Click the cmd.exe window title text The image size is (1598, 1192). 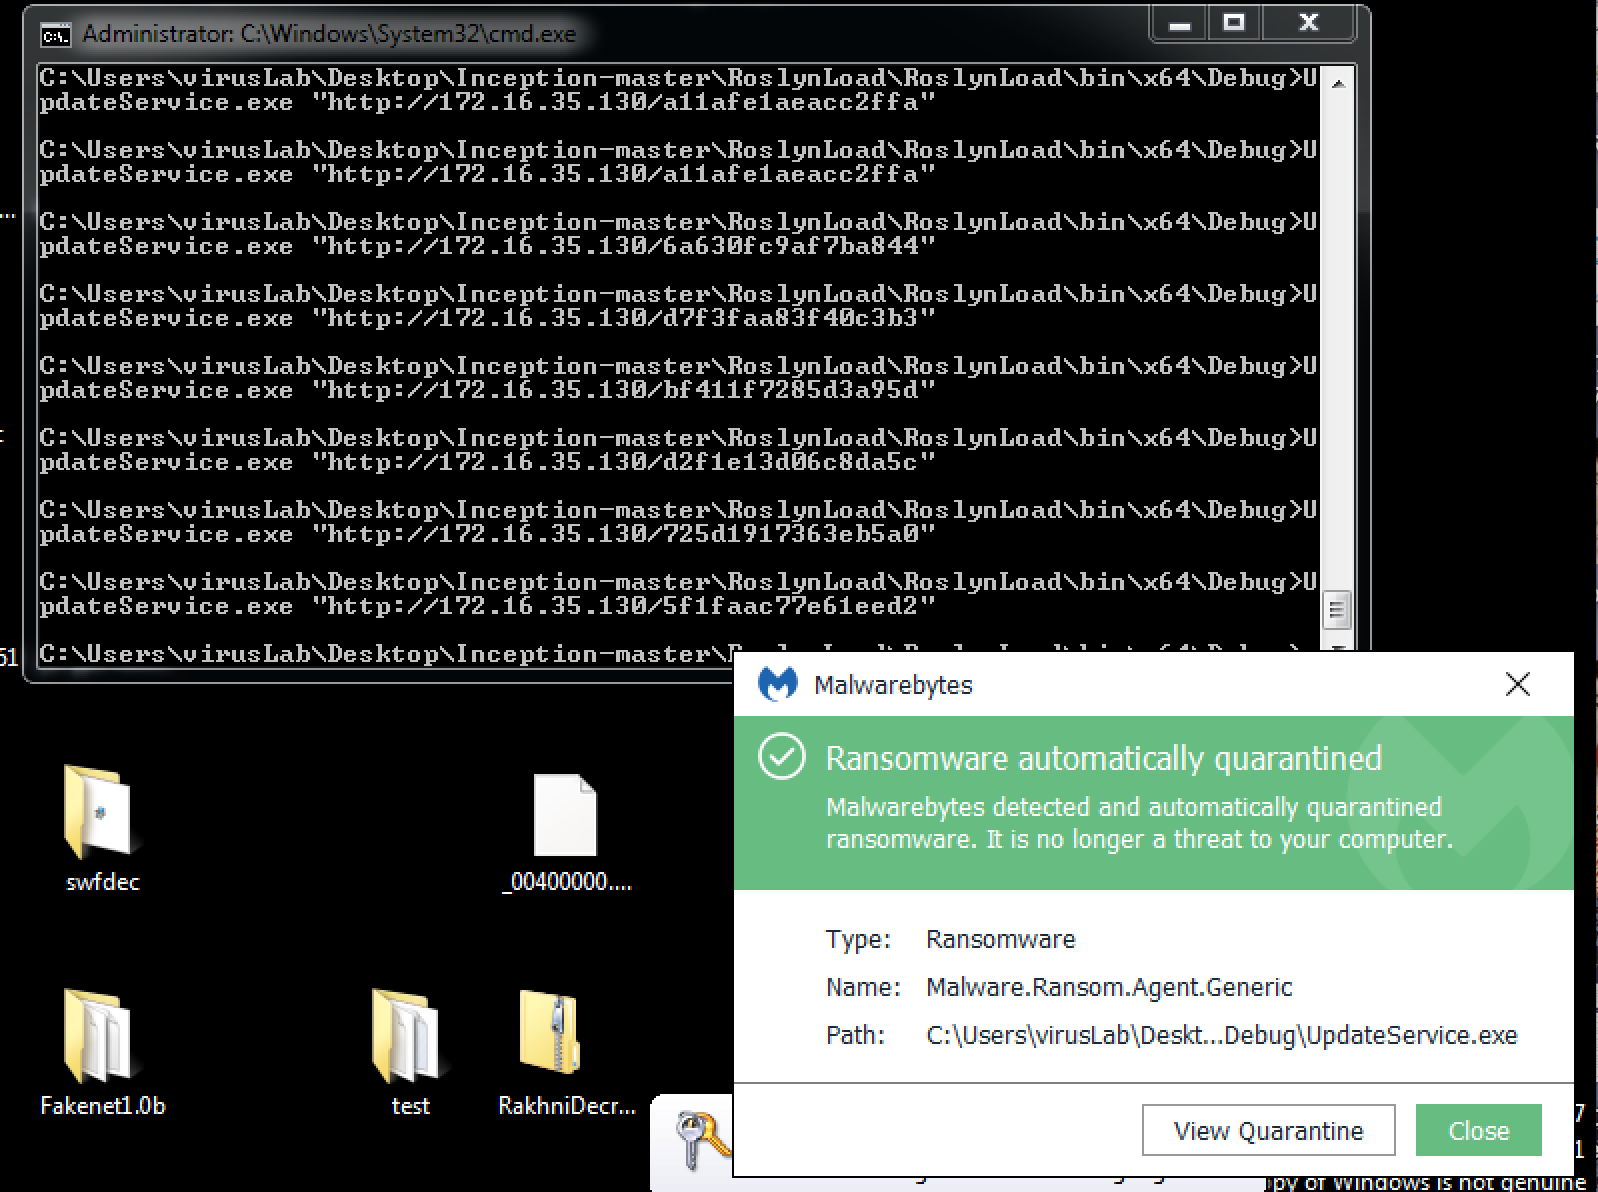329,34
